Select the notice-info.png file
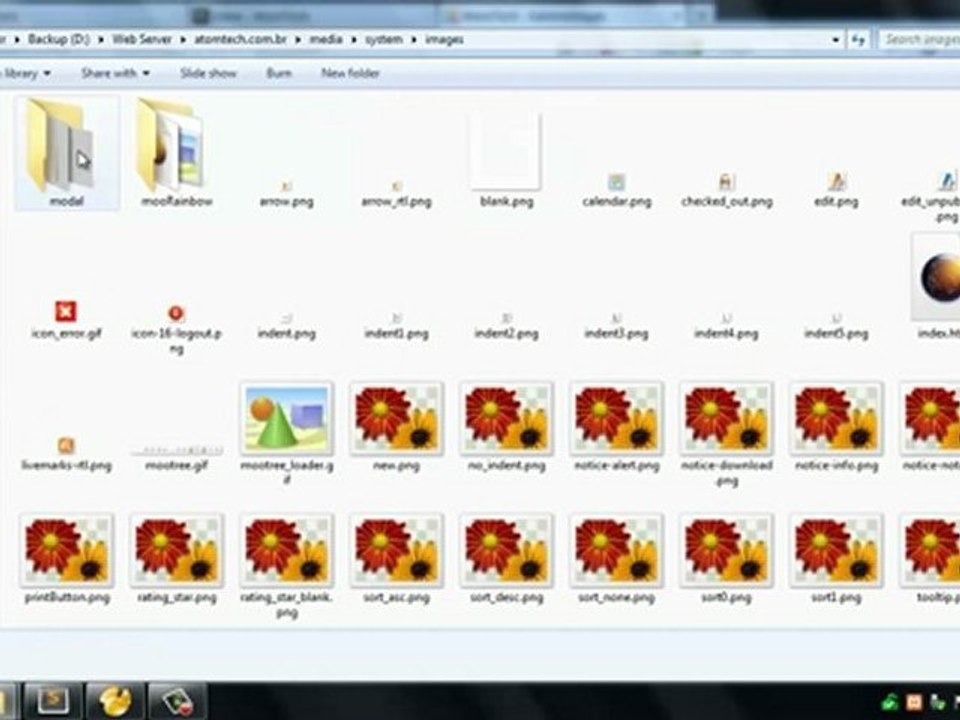The width and height of the screenshot is (960, 720). point(836,427)
